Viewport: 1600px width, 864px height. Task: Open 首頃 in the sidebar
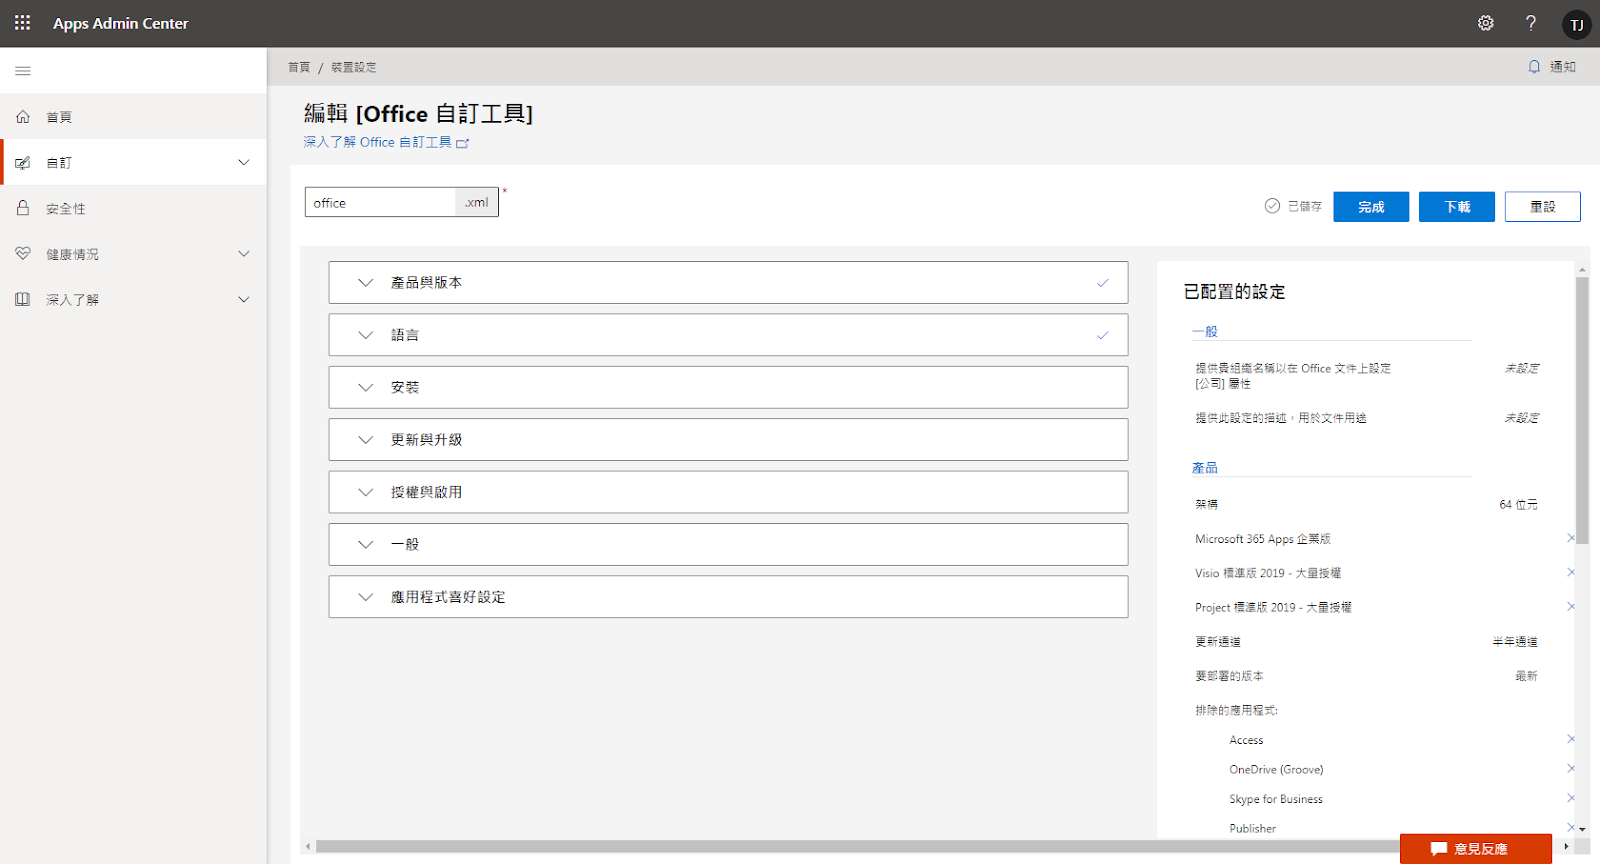(x=134, y=117)
